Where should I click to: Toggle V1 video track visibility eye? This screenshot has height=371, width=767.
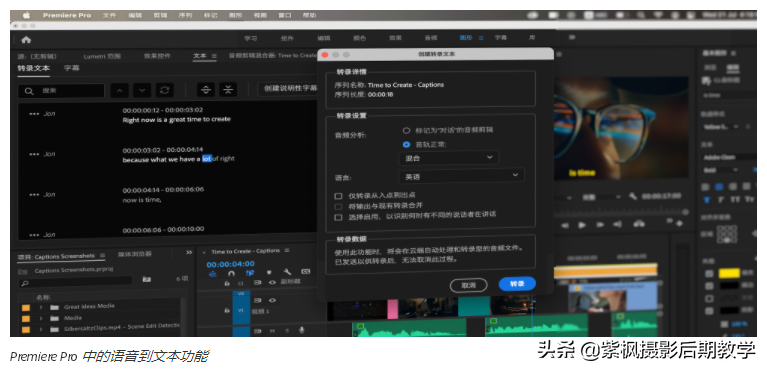tap(272, 300)
